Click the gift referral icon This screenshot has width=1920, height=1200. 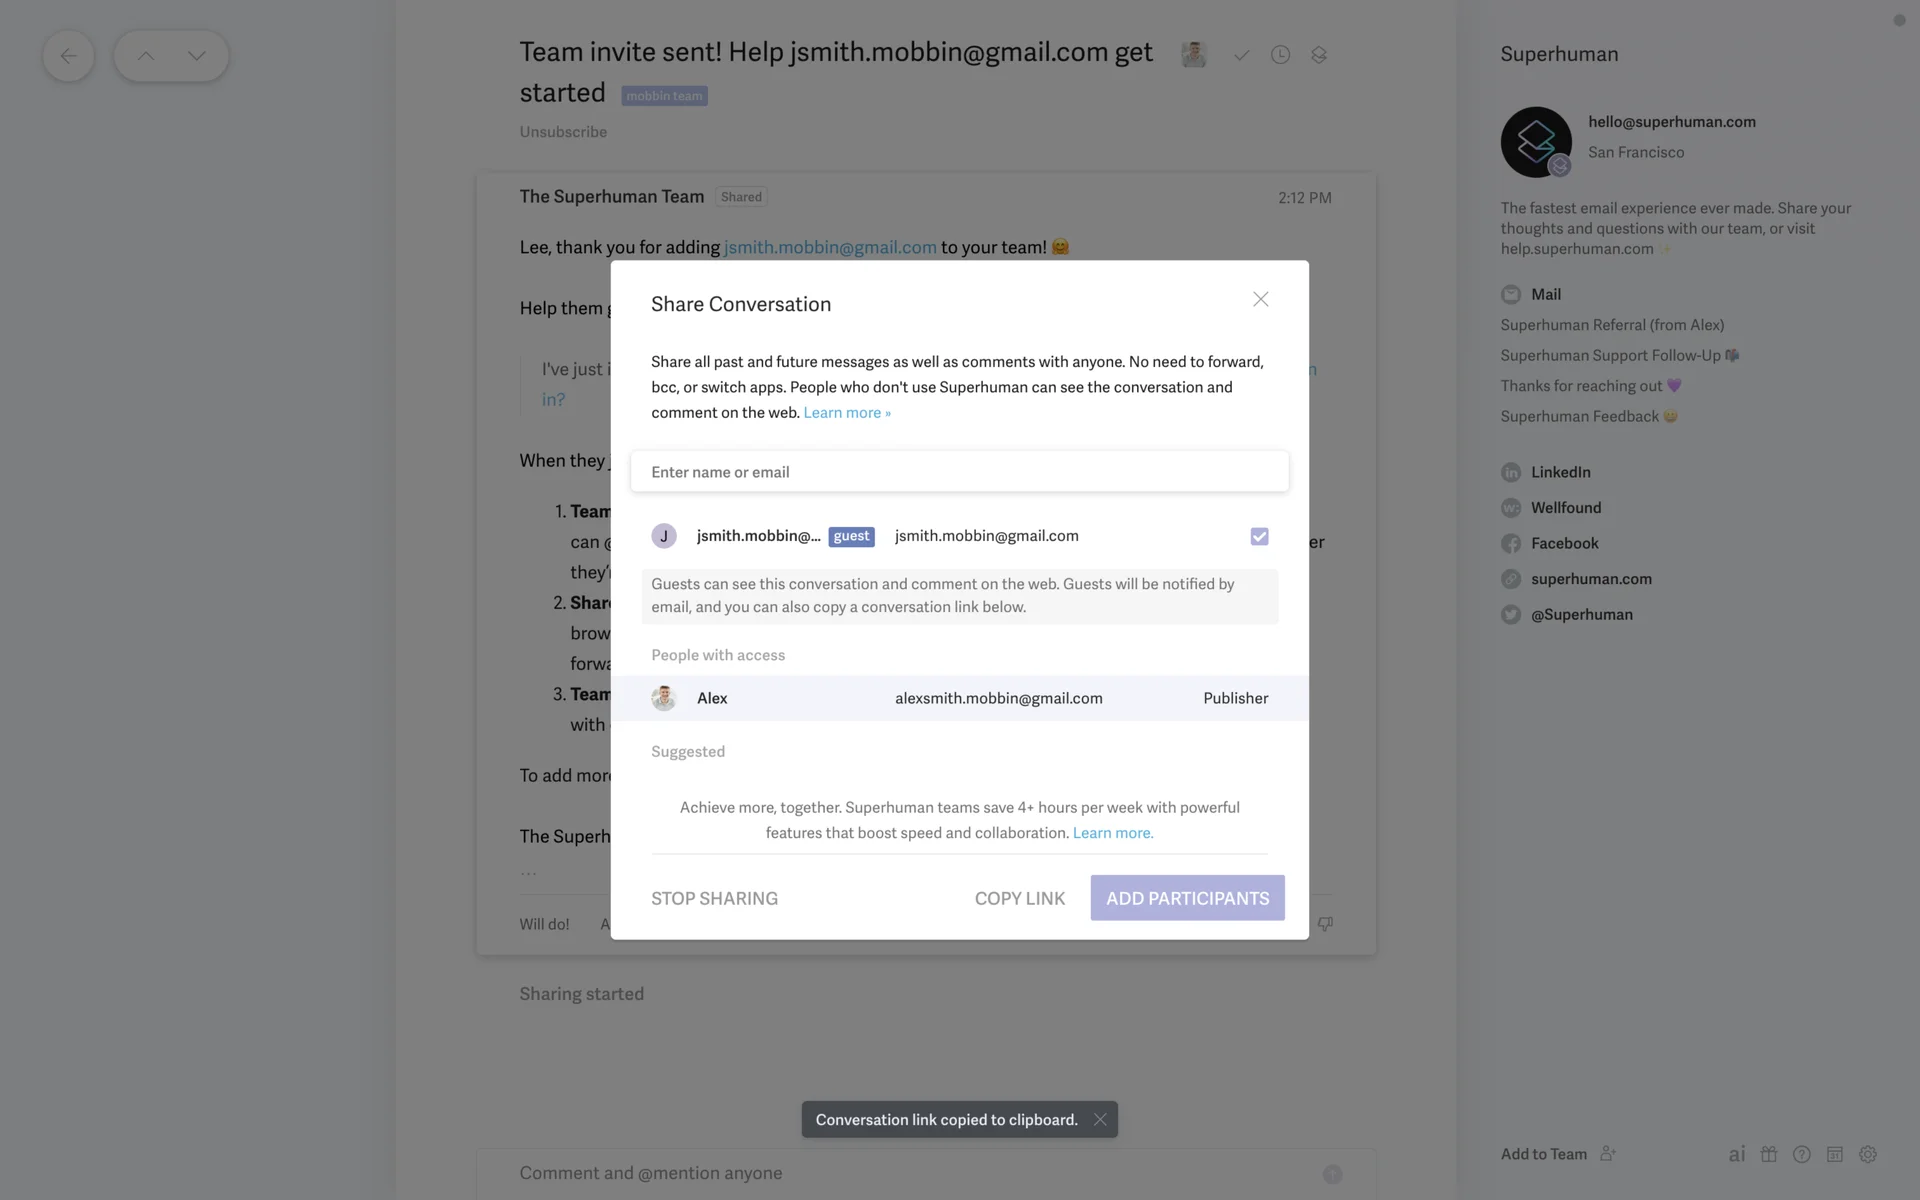(1769, 1154)
